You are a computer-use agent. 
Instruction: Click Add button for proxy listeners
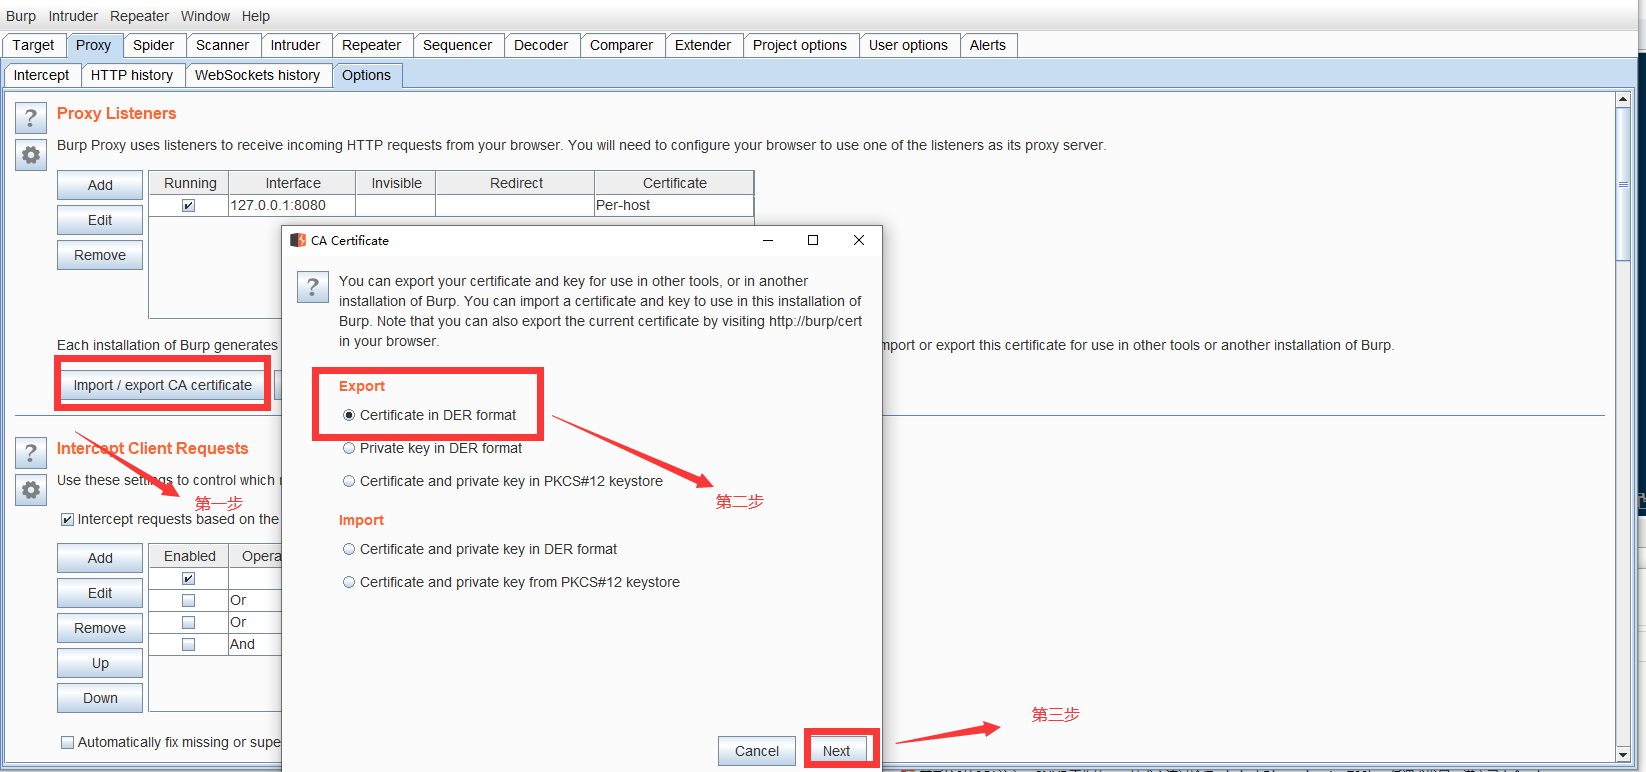(x=100, y=185)
